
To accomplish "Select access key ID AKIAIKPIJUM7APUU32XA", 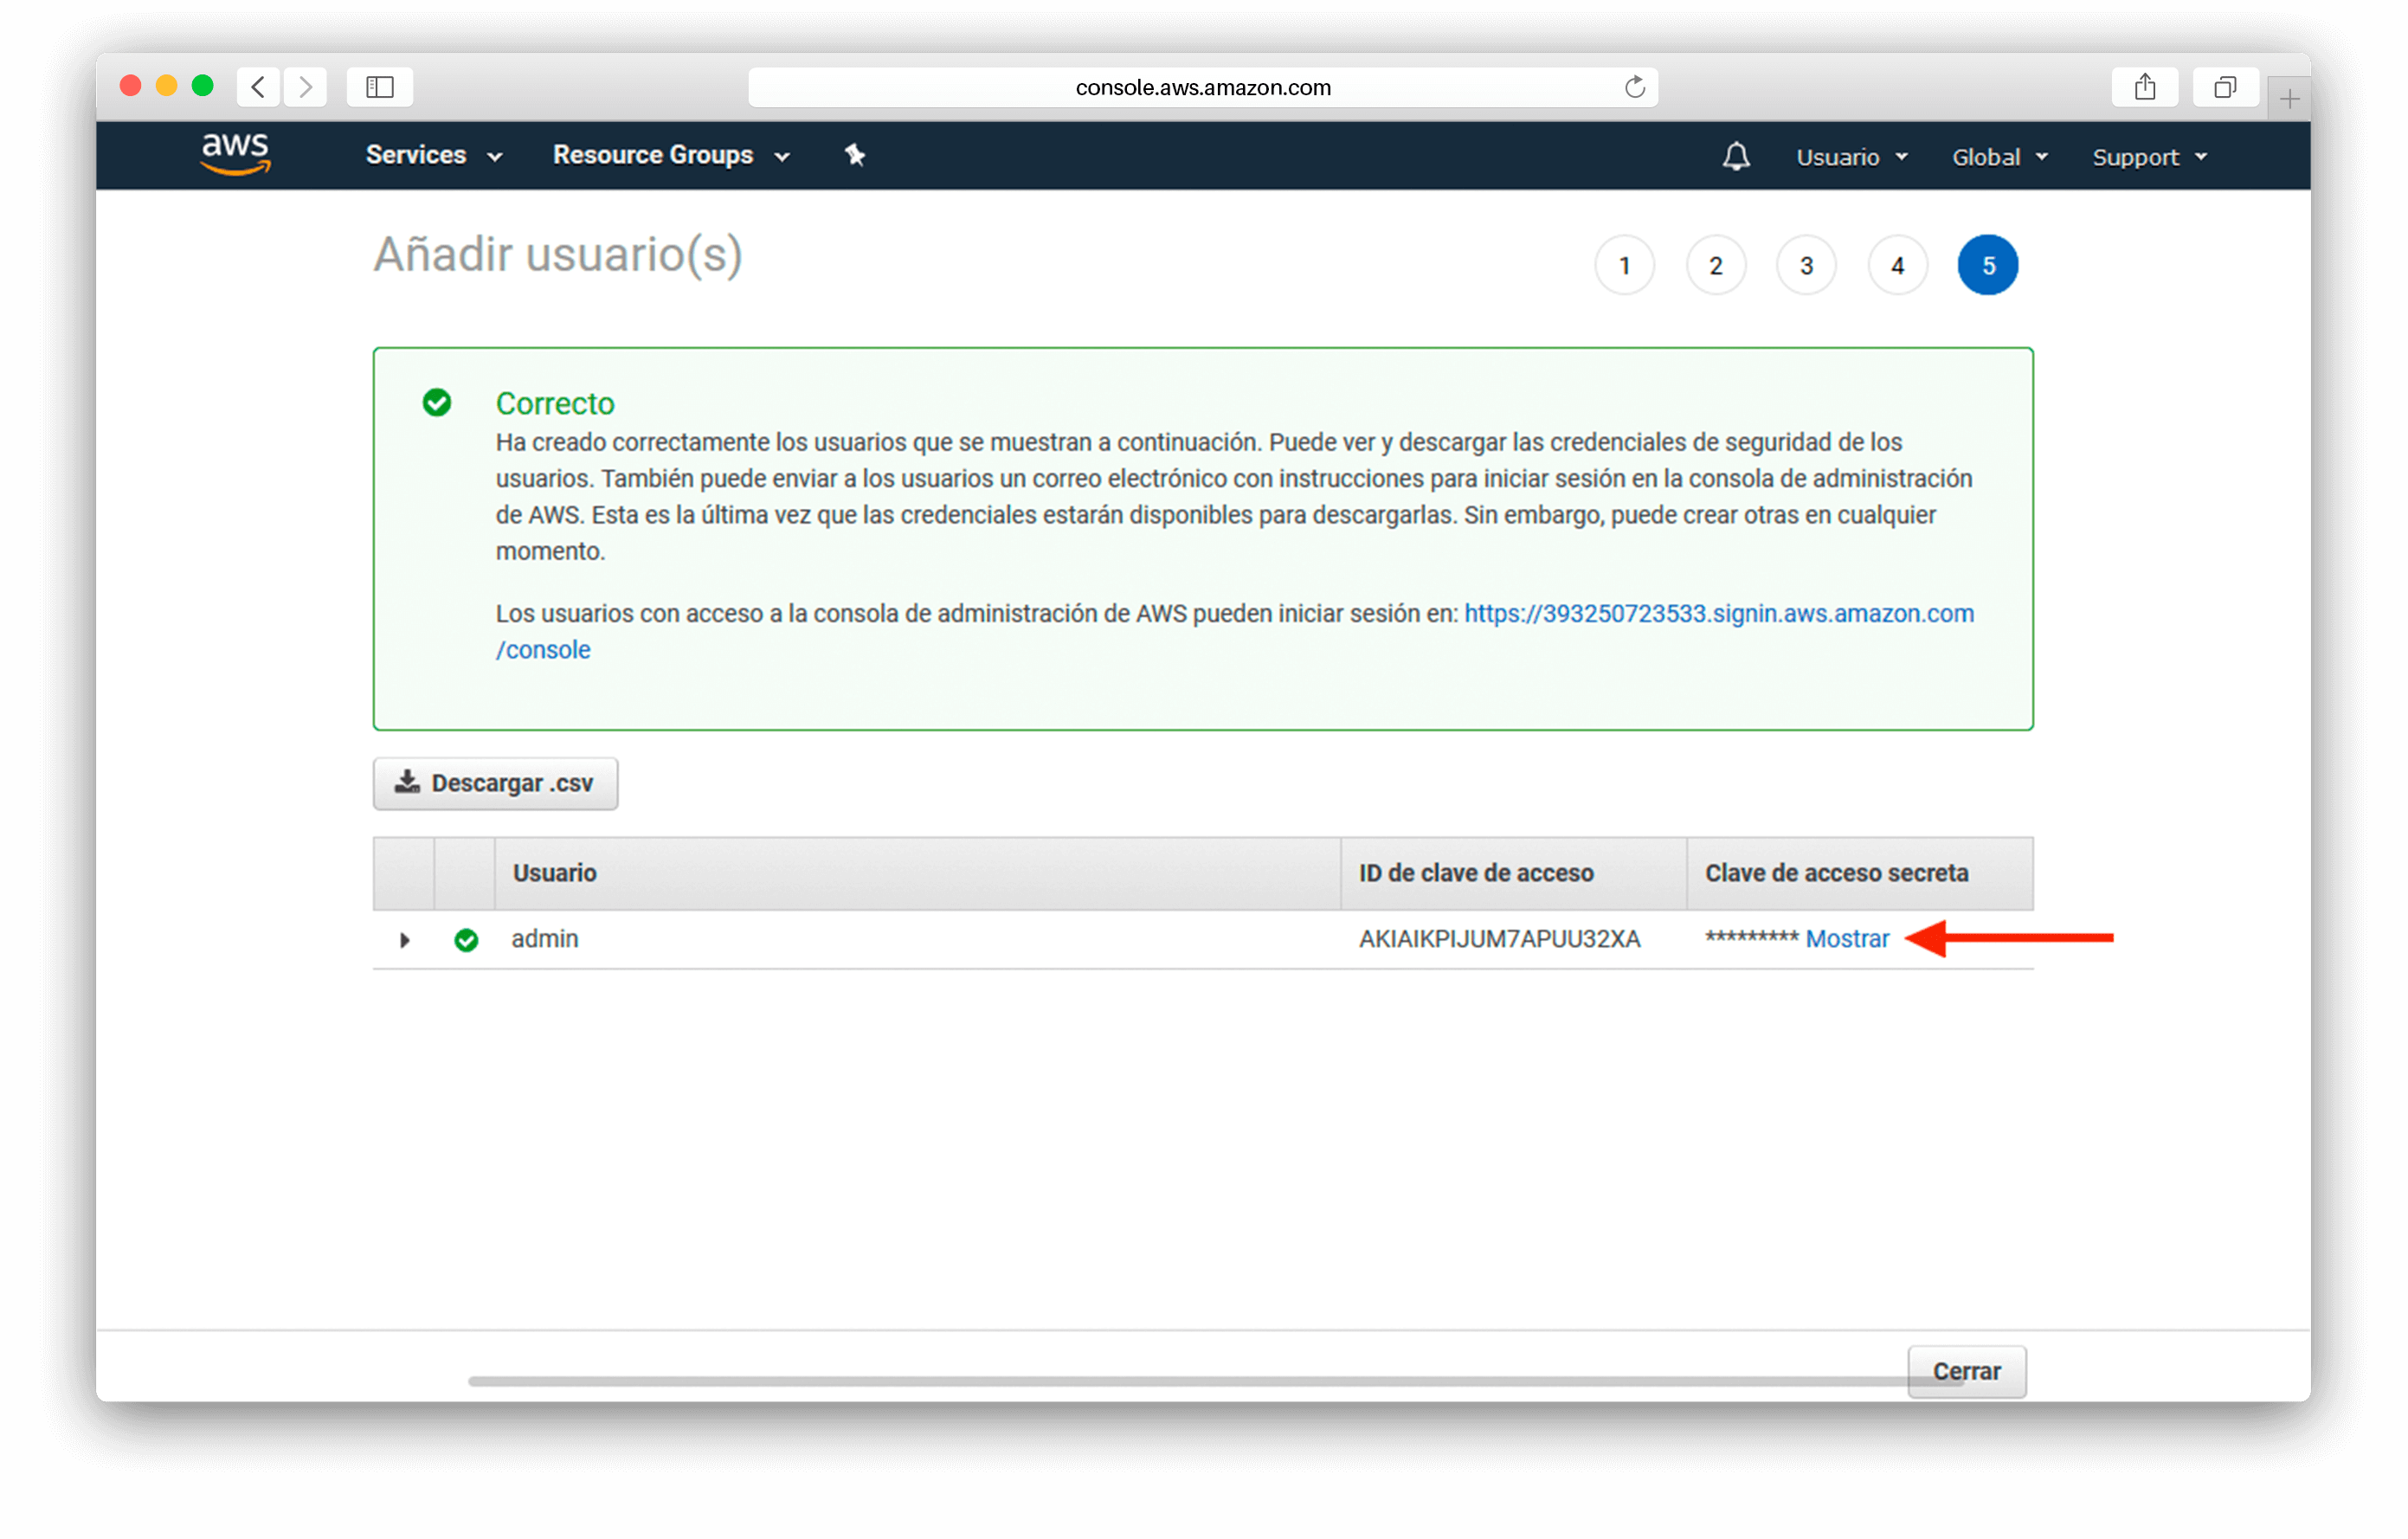I will point(1499,939).
